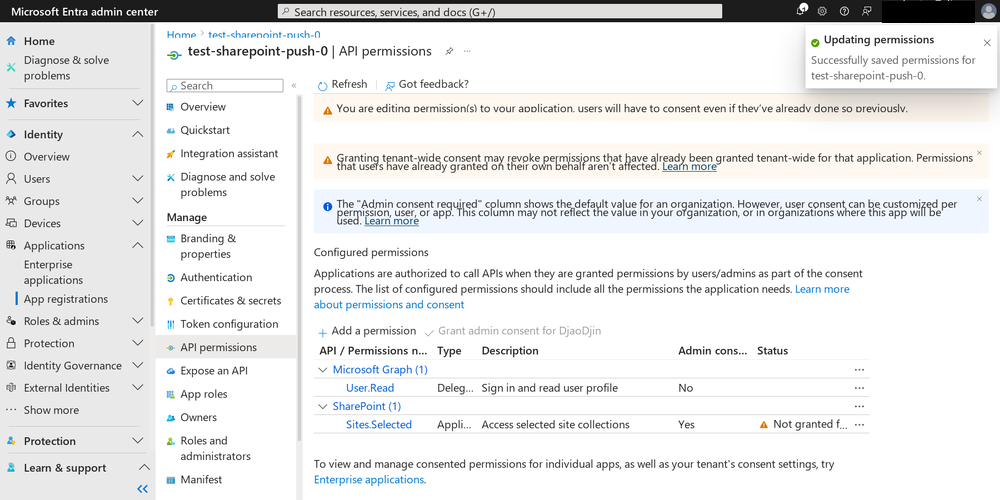Viewport: 1000px width, 500px height.
Task: Pin the API permissions page
Action: pyautogui.click(x=449, y=52)
